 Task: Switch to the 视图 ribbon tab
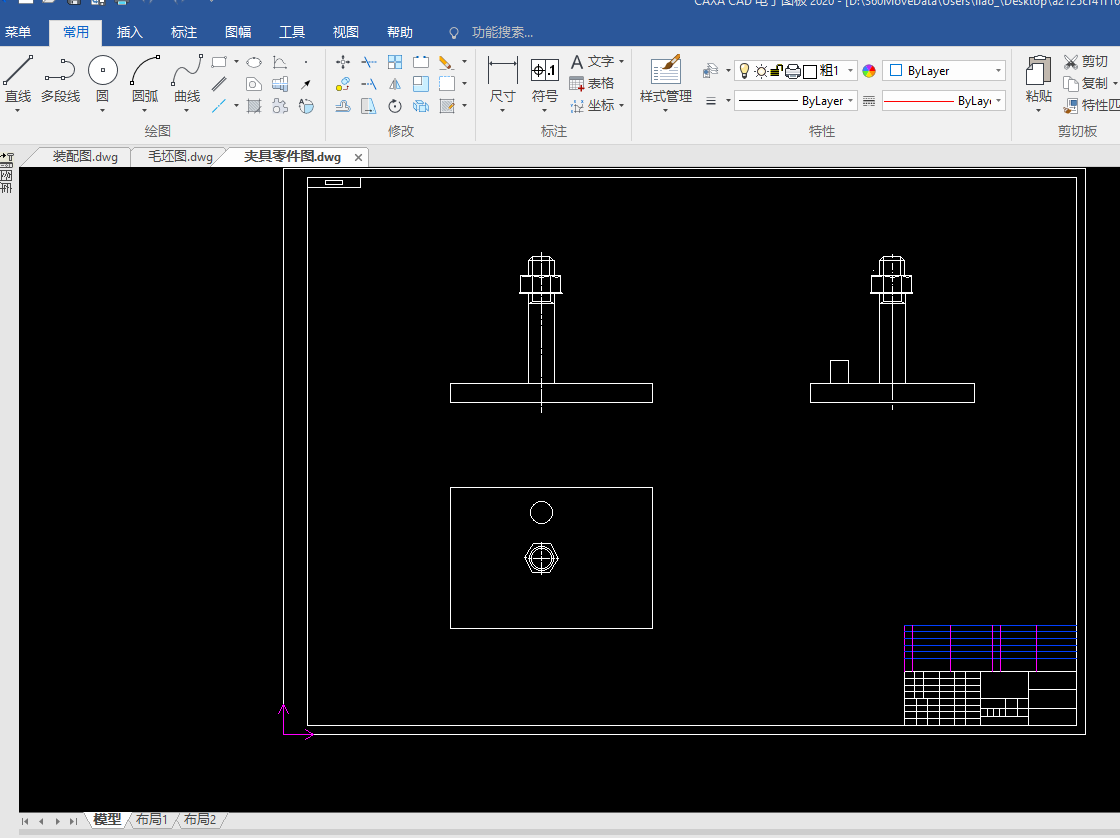(346, 32)
